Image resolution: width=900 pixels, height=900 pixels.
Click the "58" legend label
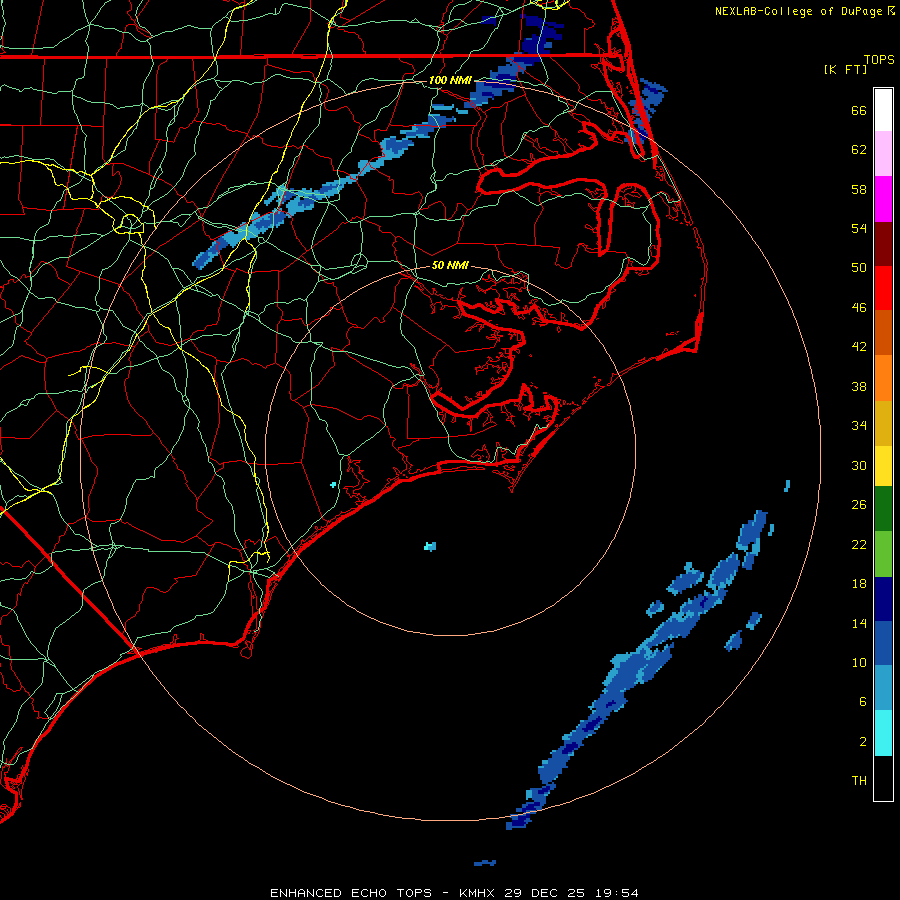tap(859, 189)
